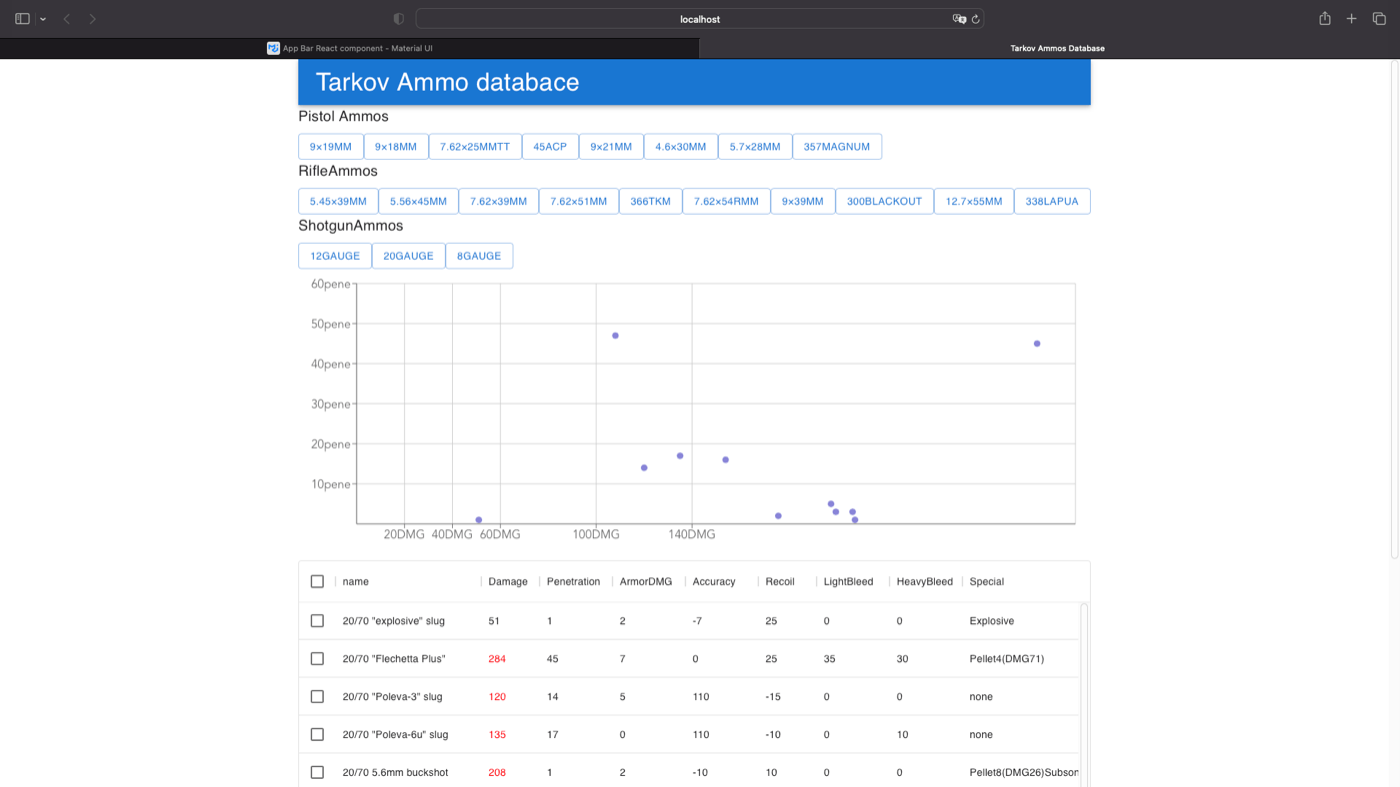Go back with the browser back arrow
The image size is (1400, 787).
(67, 19)
